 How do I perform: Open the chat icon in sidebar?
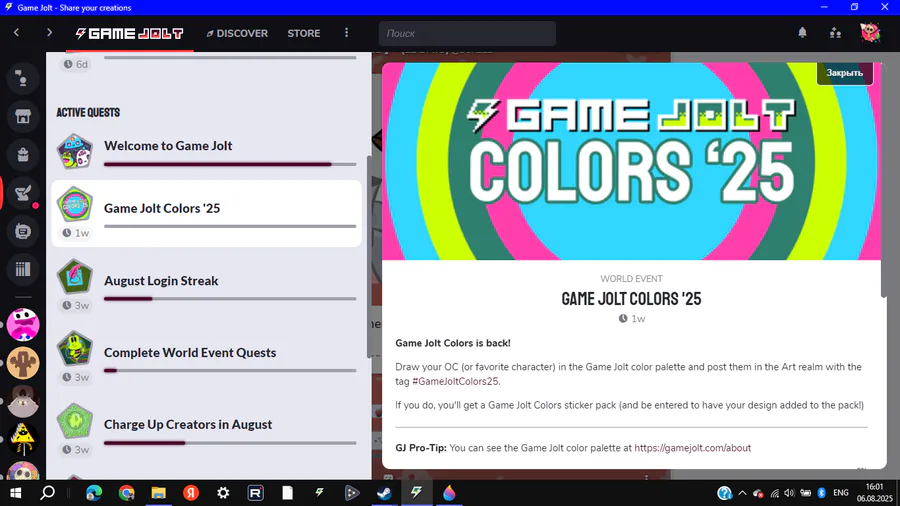[23, 78]
